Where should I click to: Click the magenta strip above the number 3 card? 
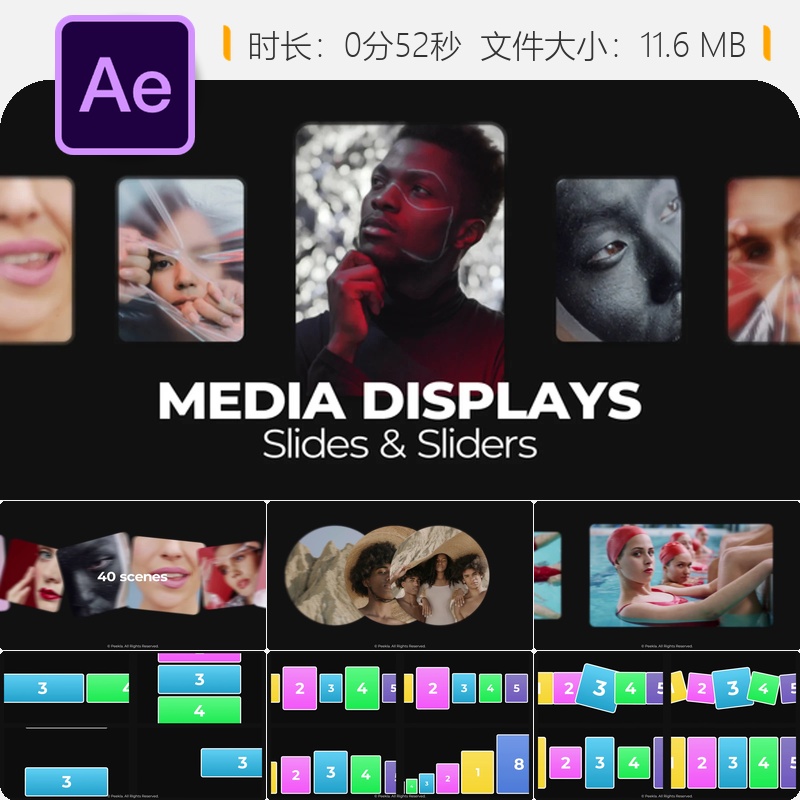[x=199, y=655]
